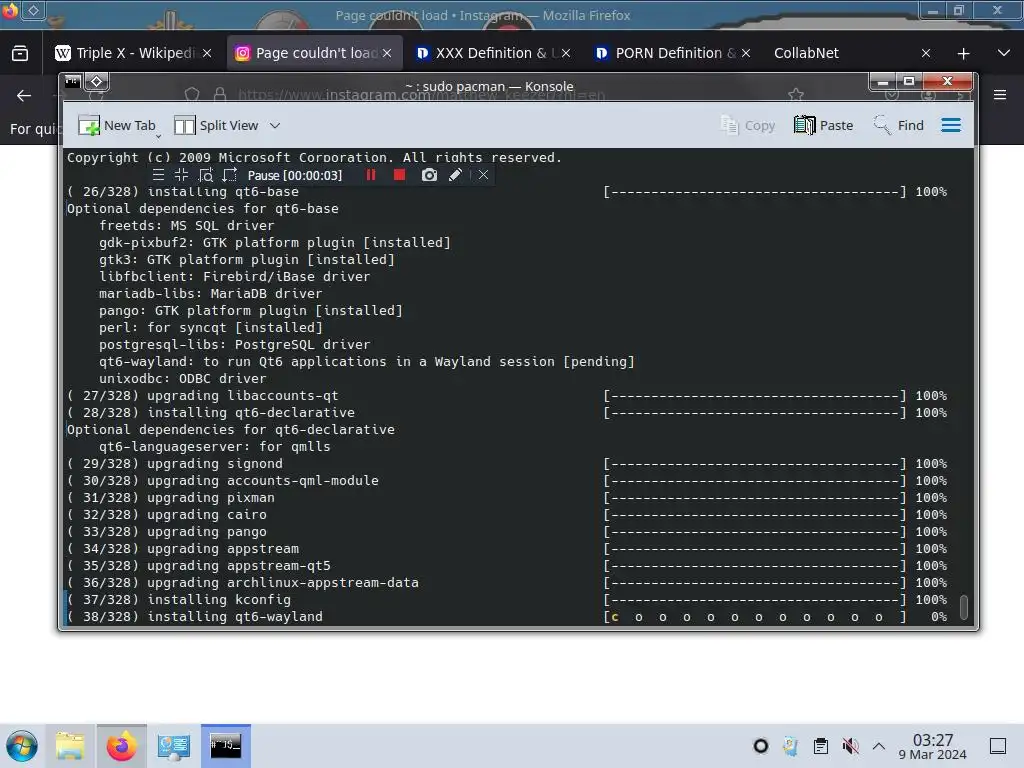Close the CollabNet tab

point(926,53)
